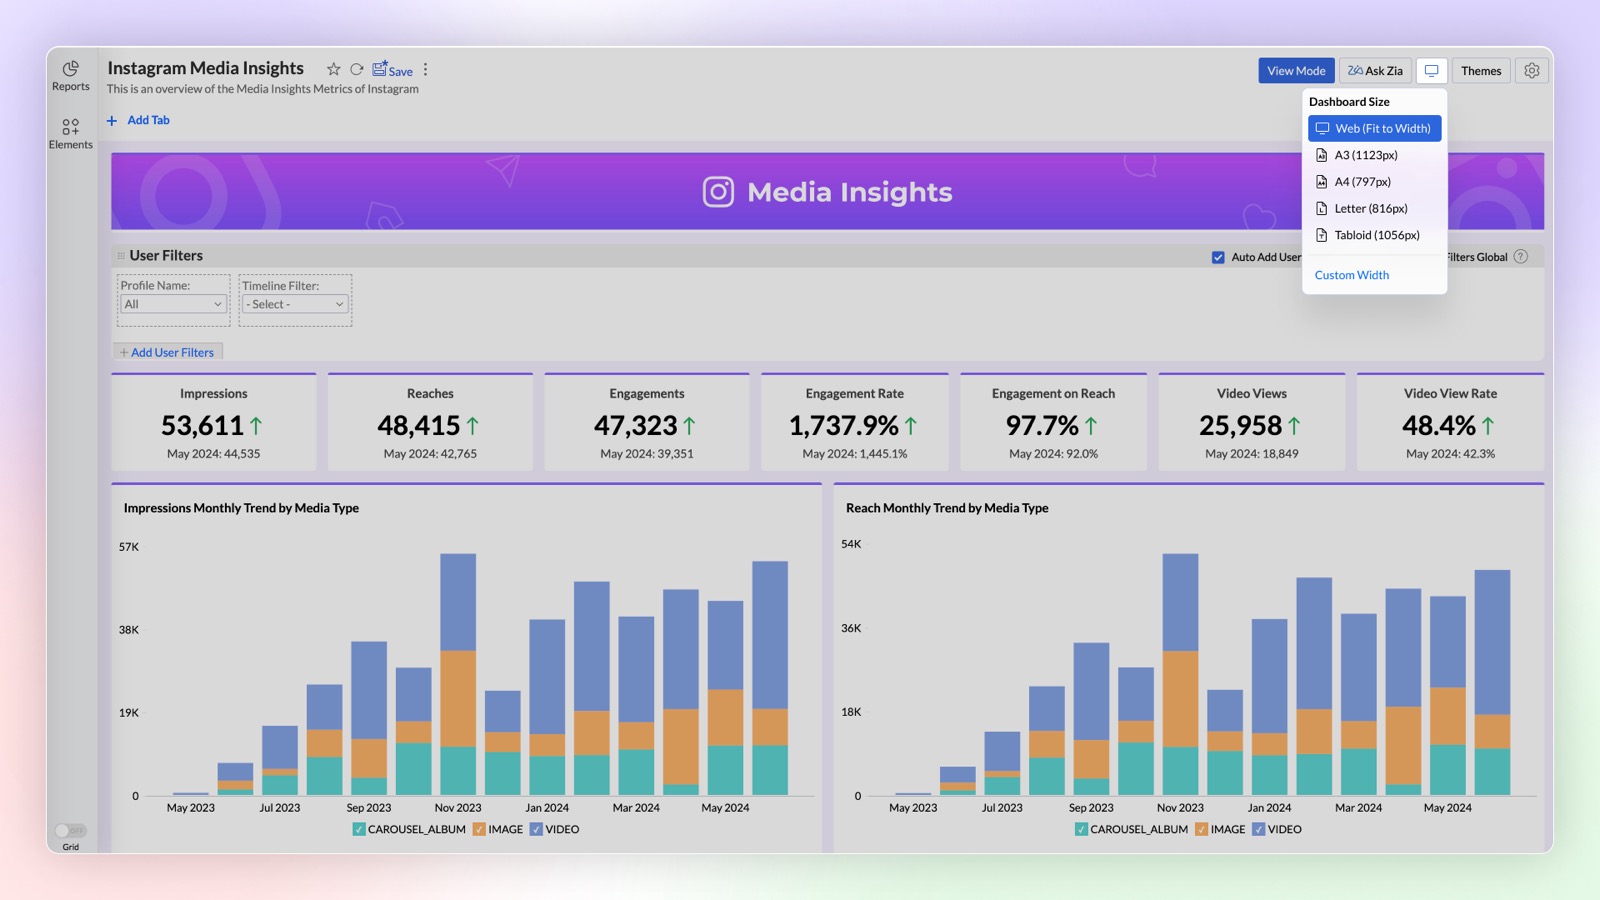Open the Timeline Filter dropdown

[x=295, y=304]
